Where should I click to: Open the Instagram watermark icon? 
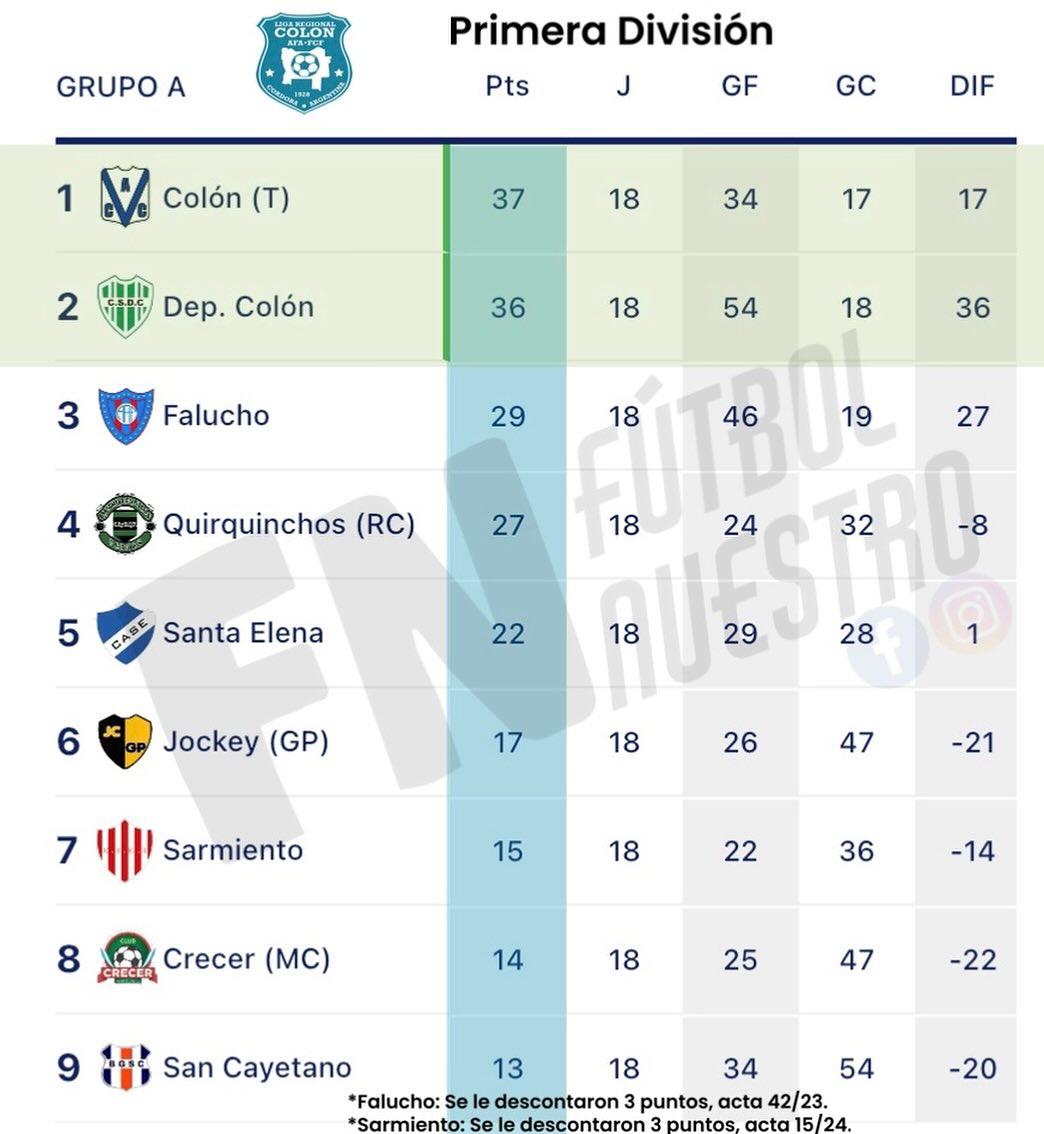[970, 613]
